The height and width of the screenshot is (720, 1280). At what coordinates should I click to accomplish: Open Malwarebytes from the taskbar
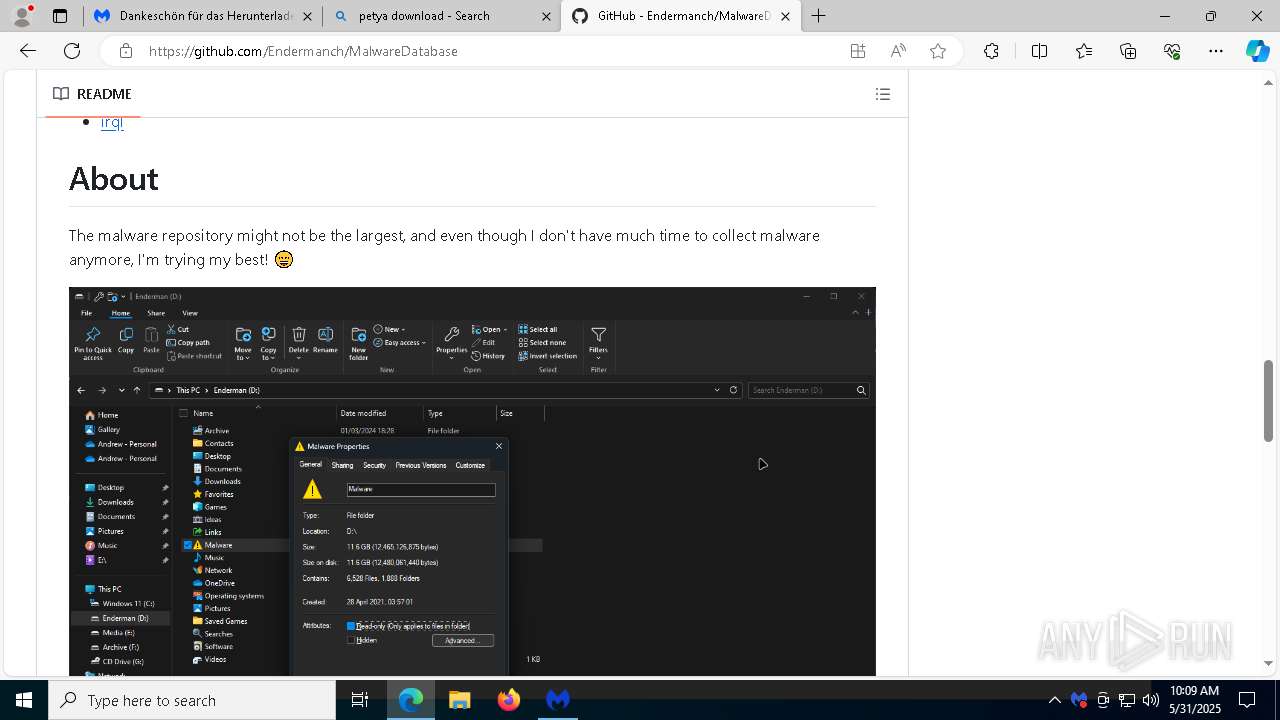click(558, 700)
